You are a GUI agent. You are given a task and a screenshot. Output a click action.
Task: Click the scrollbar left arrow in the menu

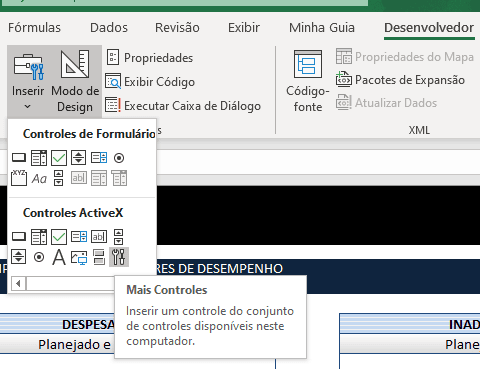[19, 284]
